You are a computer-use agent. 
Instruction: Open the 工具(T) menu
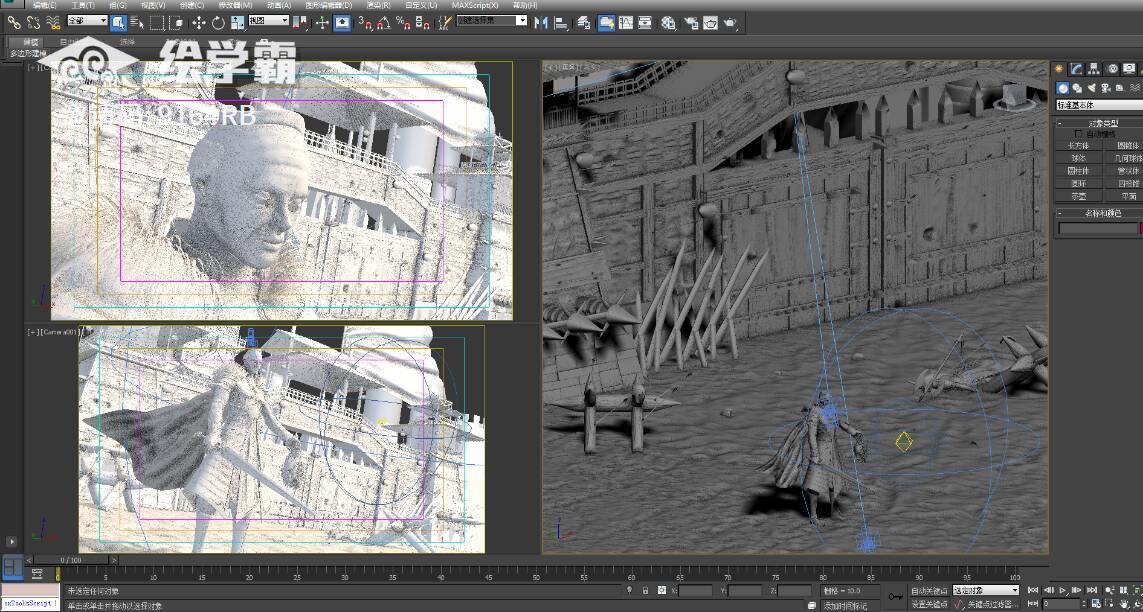[x=82, y=5]
